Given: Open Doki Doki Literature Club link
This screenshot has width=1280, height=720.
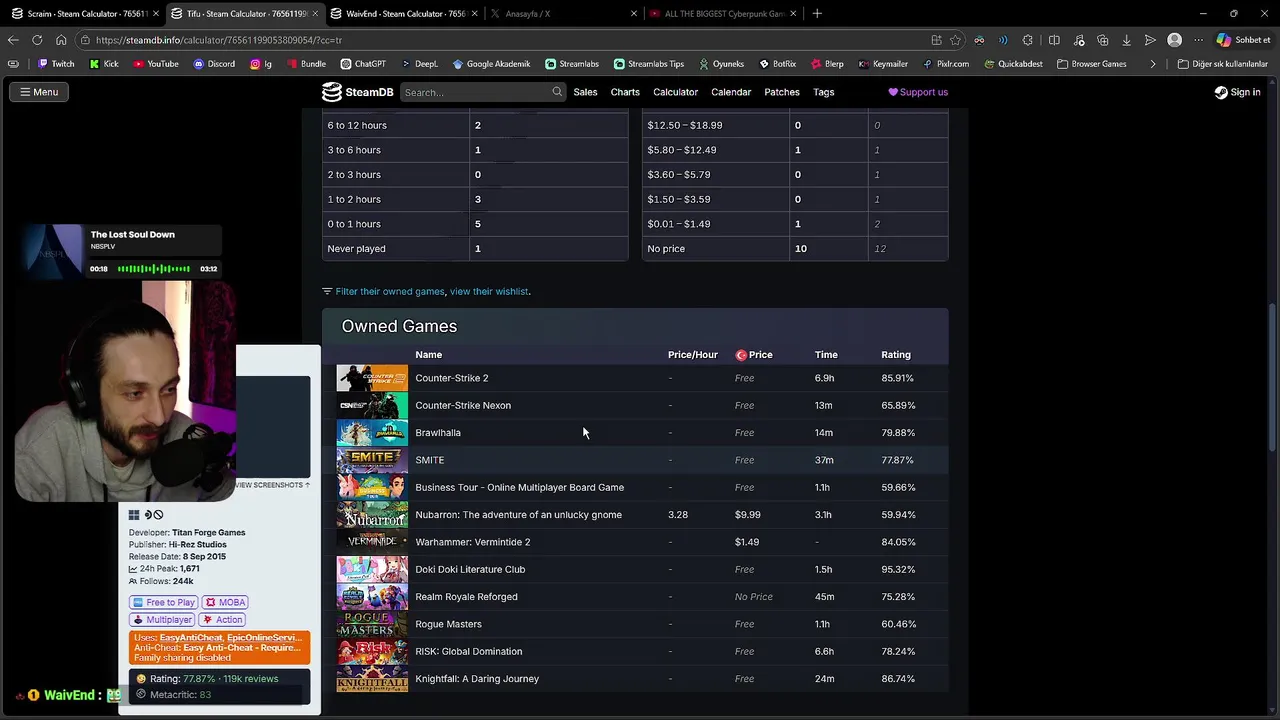Looking at the screenshot, I should (470, 569).
